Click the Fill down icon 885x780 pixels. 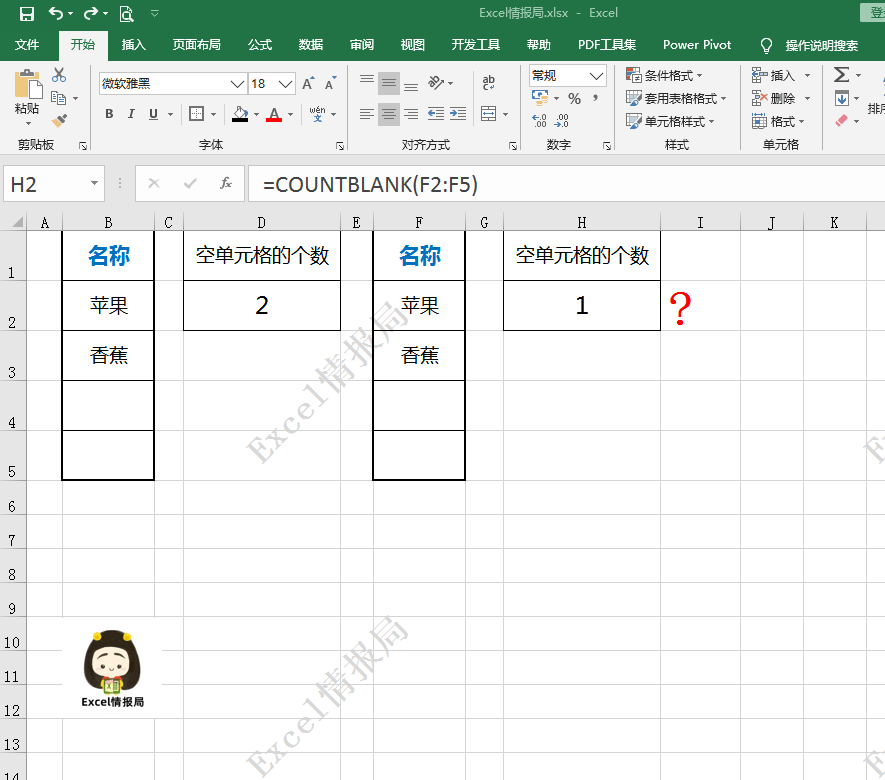click(842, 98)
